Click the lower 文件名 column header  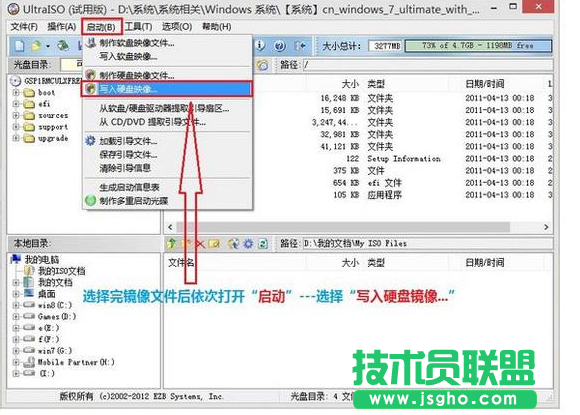(181, 263)
